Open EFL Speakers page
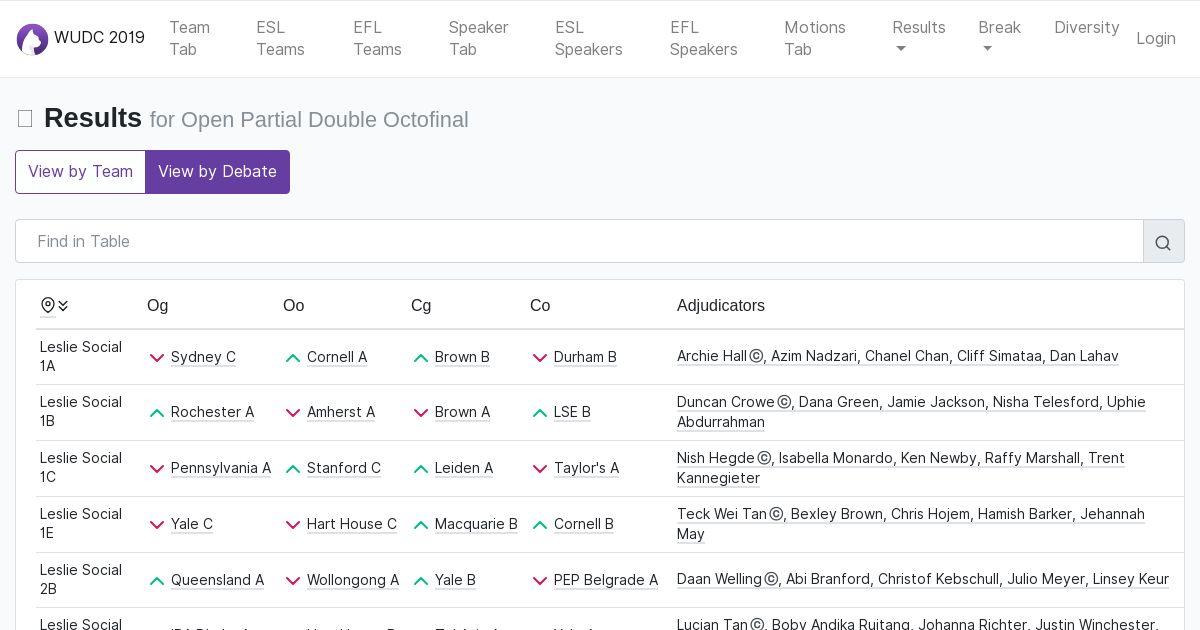 [x=703, y=38]
